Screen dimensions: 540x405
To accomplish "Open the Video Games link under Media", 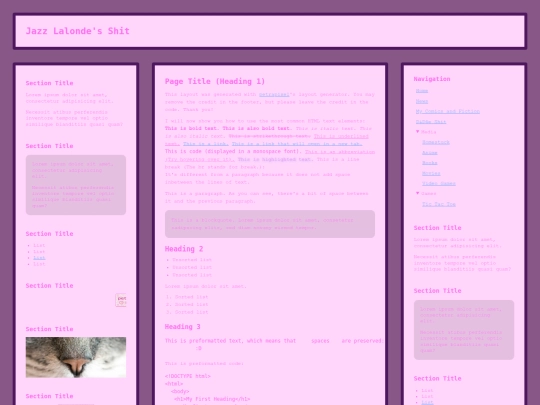I will coord(439,184).
